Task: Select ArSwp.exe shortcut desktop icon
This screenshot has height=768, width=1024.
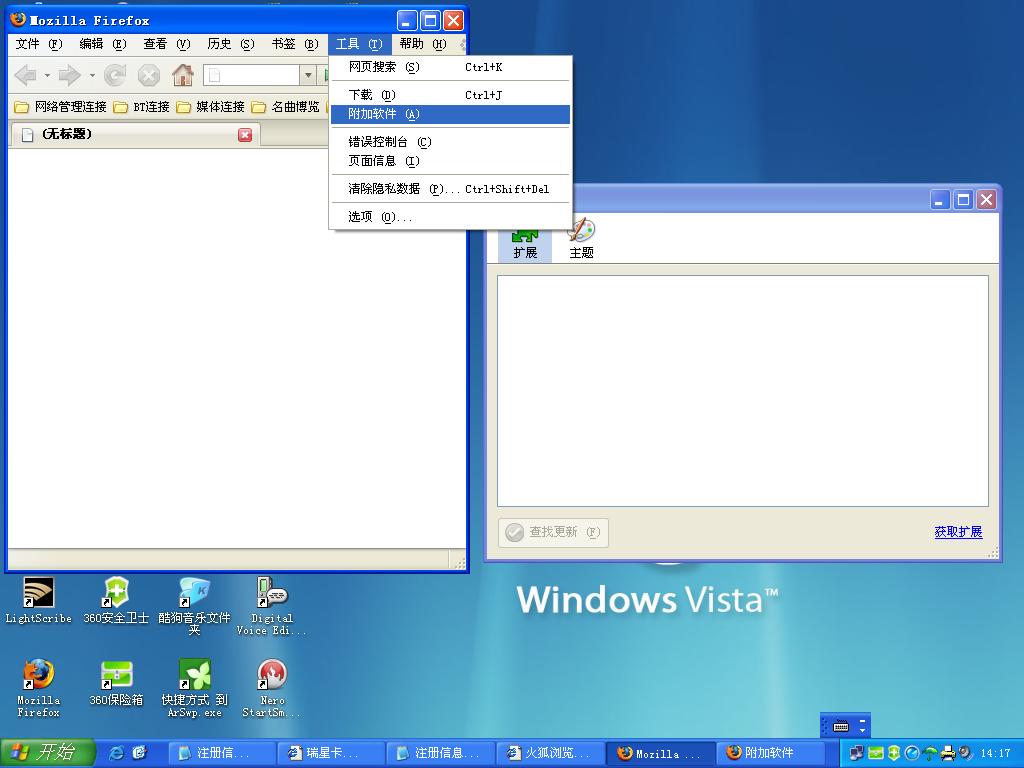Action: (194, 689)
